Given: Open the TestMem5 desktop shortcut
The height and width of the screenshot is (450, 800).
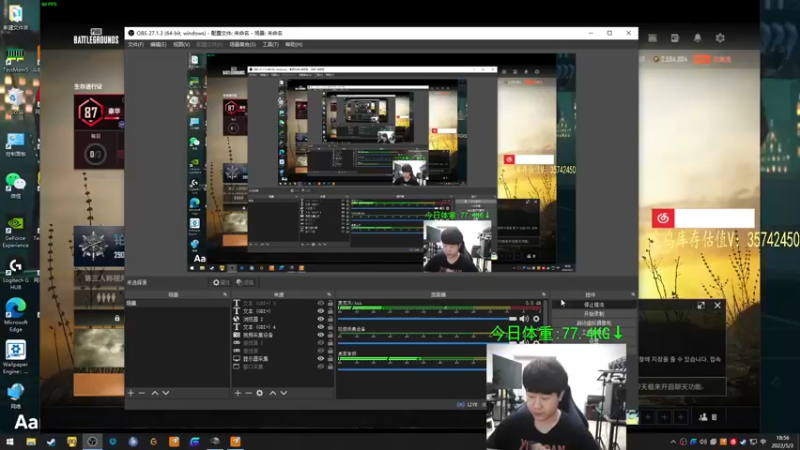Looking at the screenshot, I should (x=15, y=60).
